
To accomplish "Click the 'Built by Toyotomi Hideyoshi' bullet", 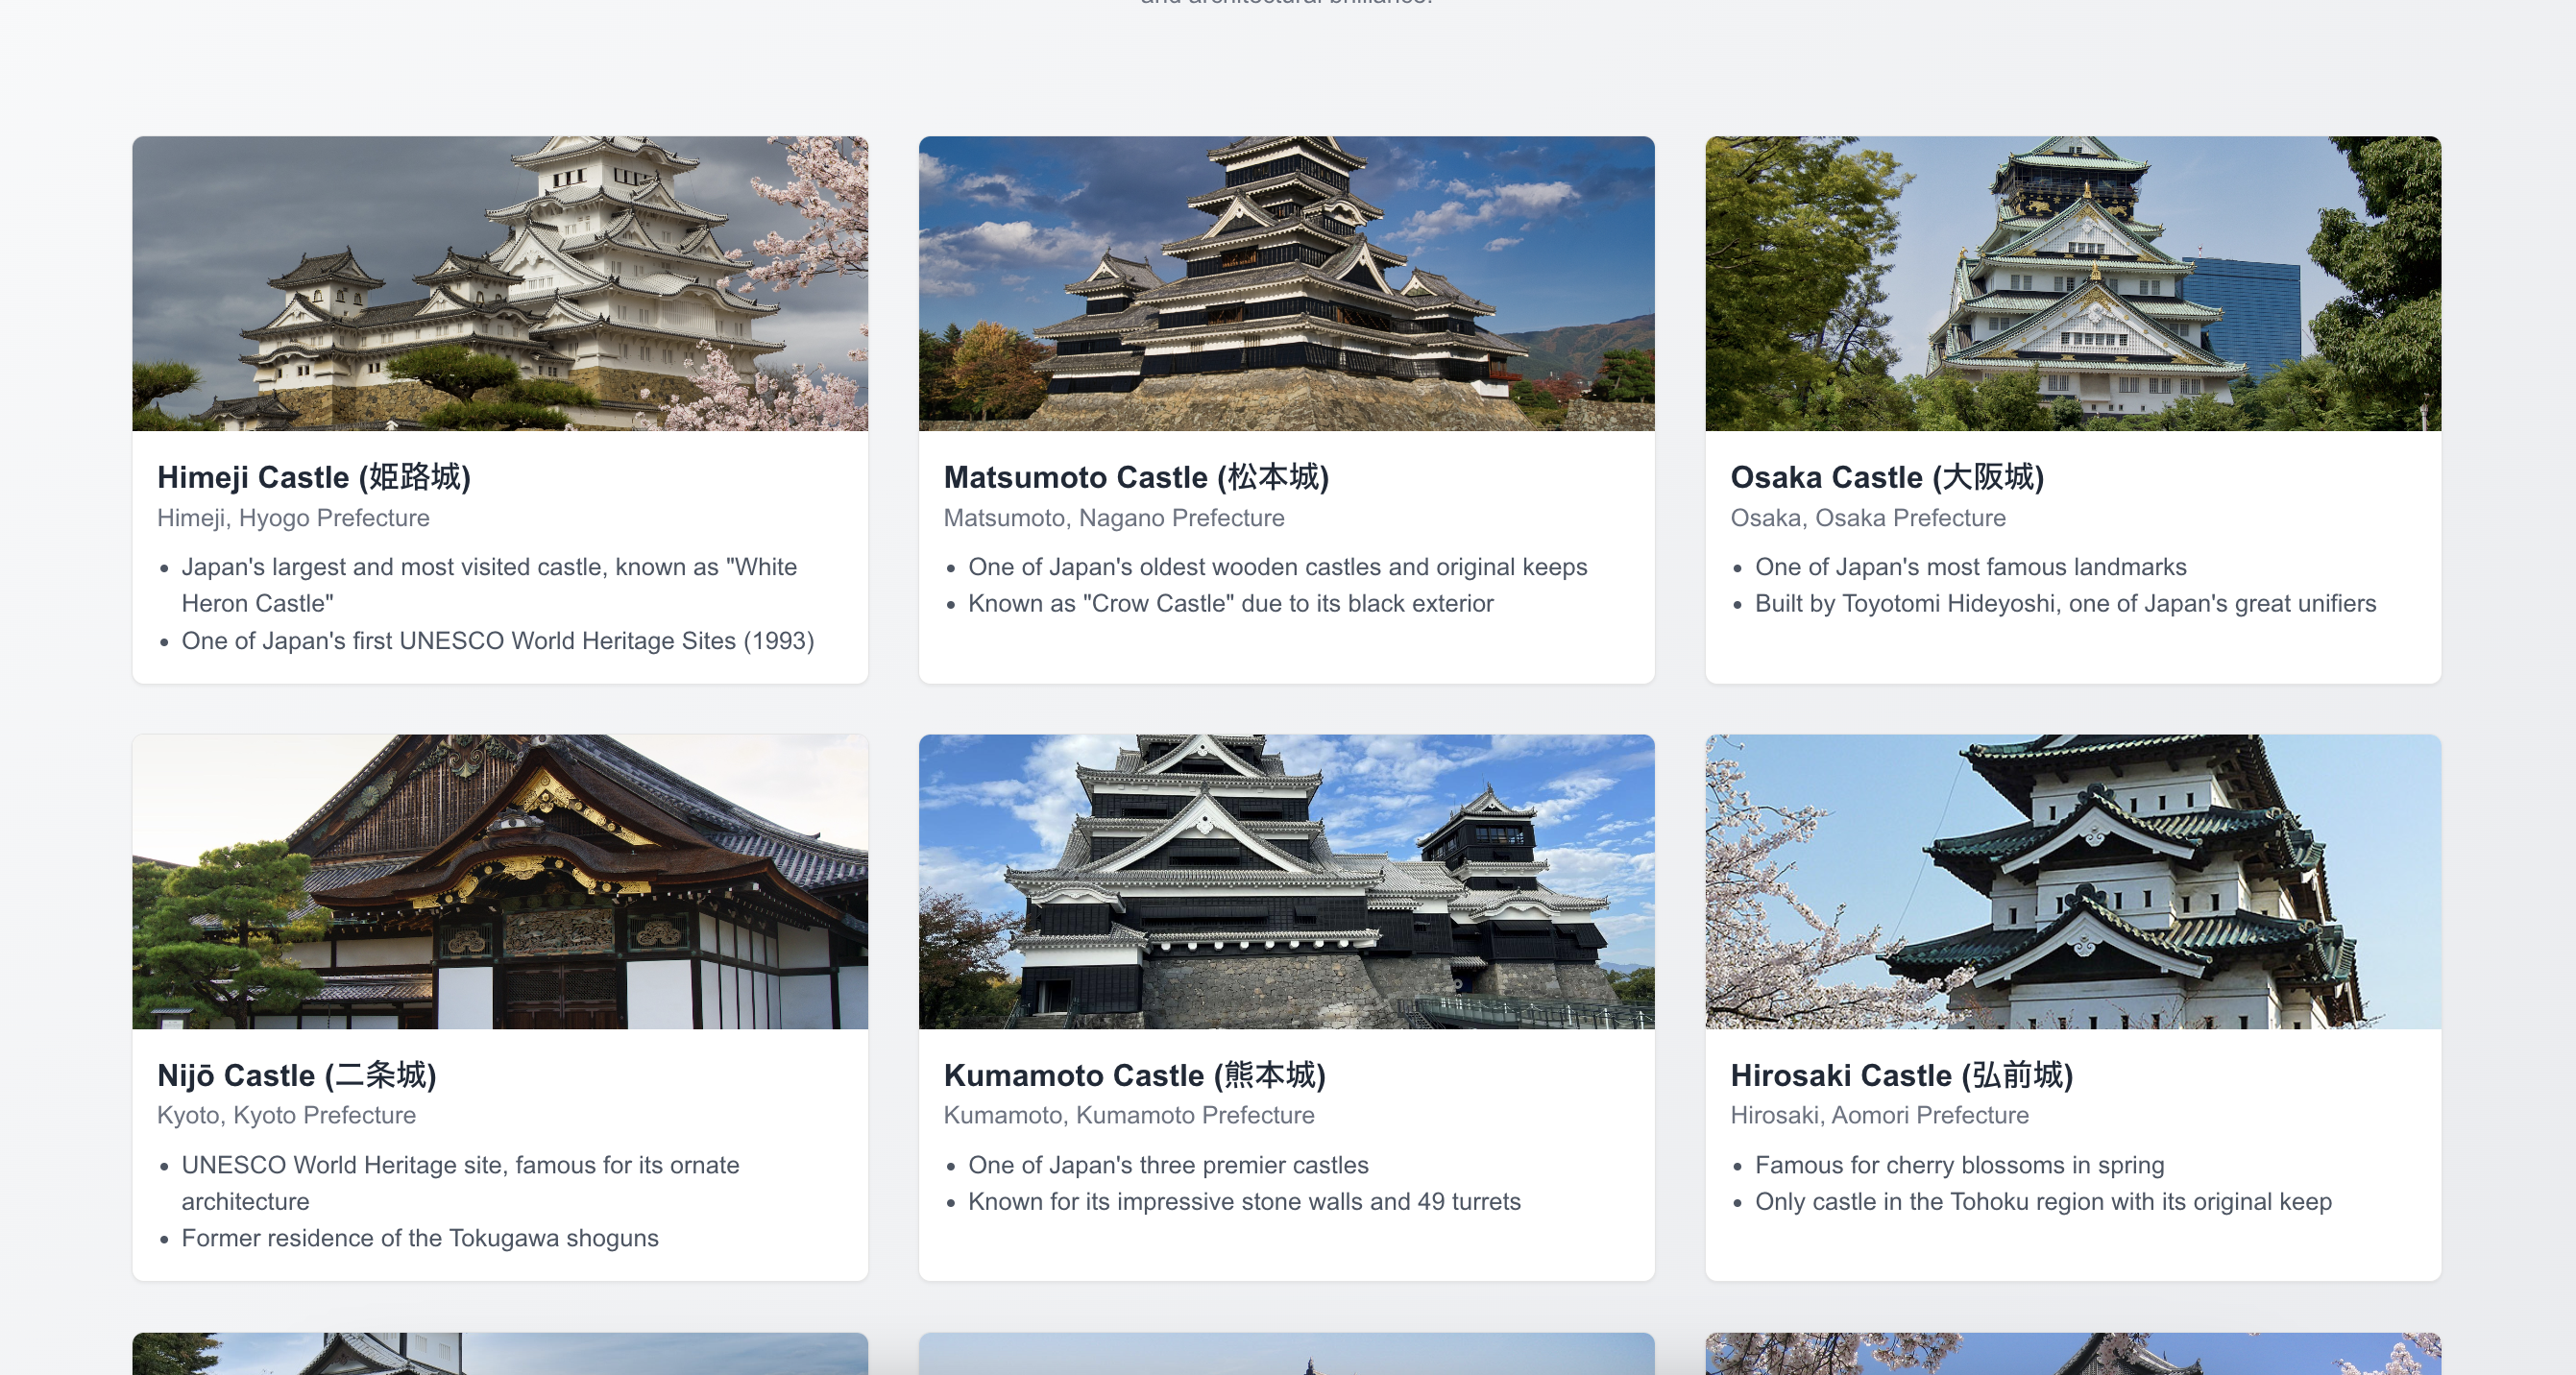I will 2065,604.
